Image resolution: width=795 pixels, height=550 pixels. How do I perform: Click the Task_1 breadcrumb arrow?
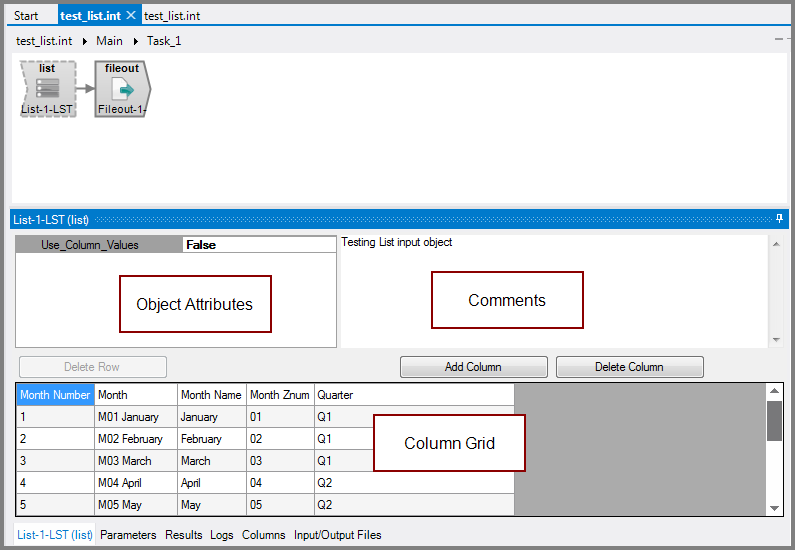135,41
